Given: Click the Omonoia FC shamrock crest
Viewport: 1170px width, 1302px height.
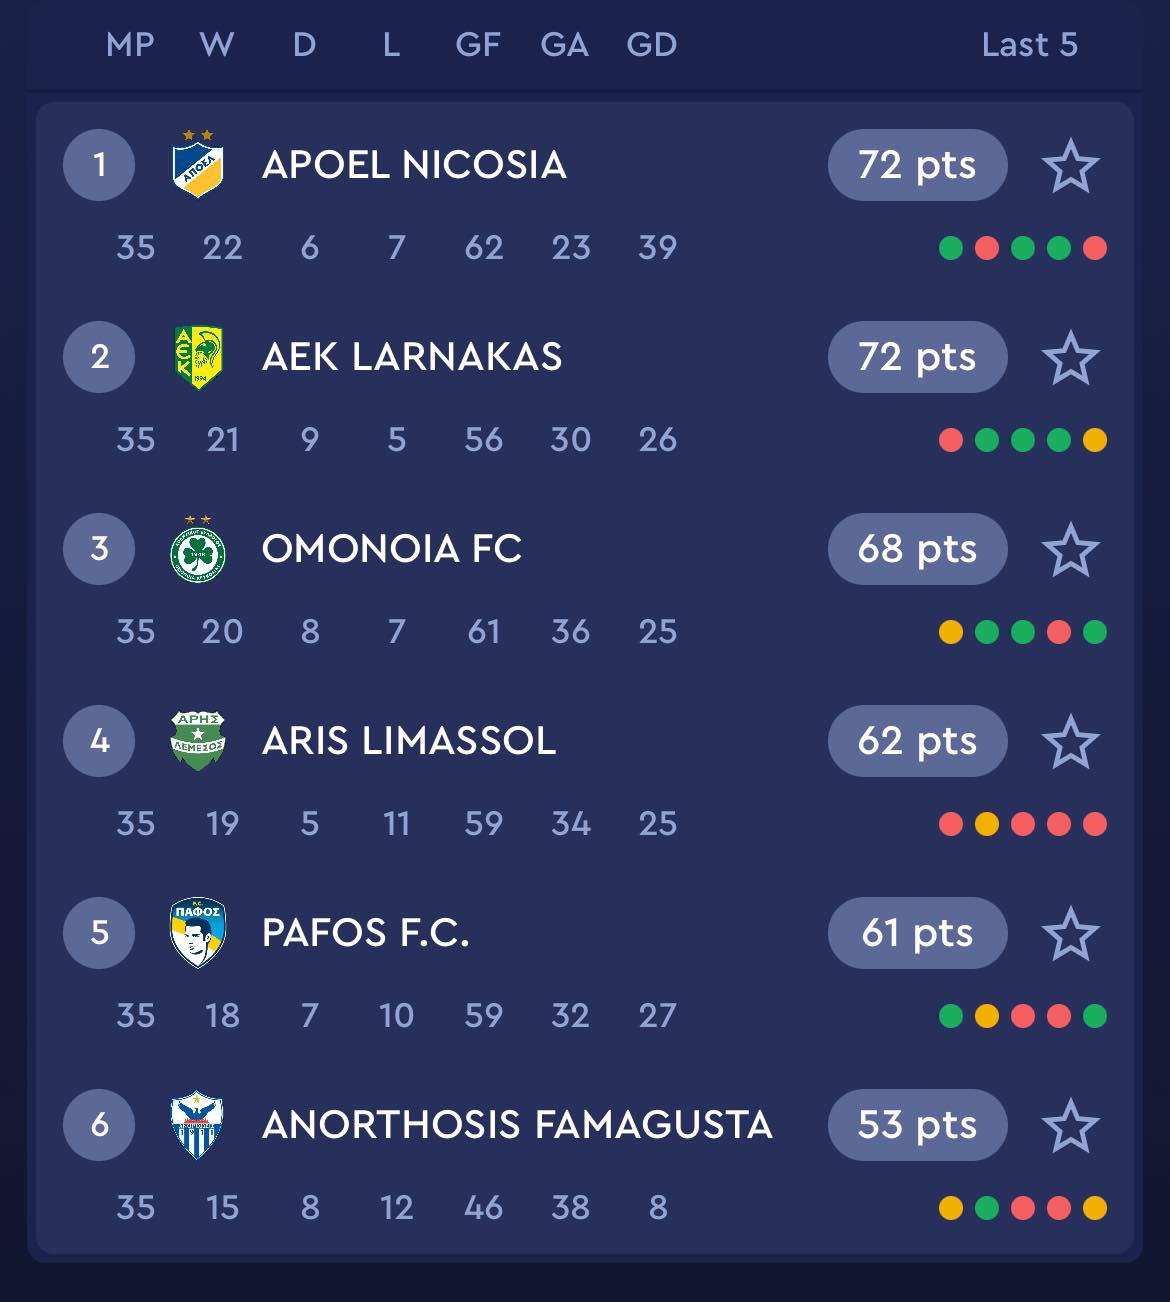Looking at the screenshot, I should [198, 549].
